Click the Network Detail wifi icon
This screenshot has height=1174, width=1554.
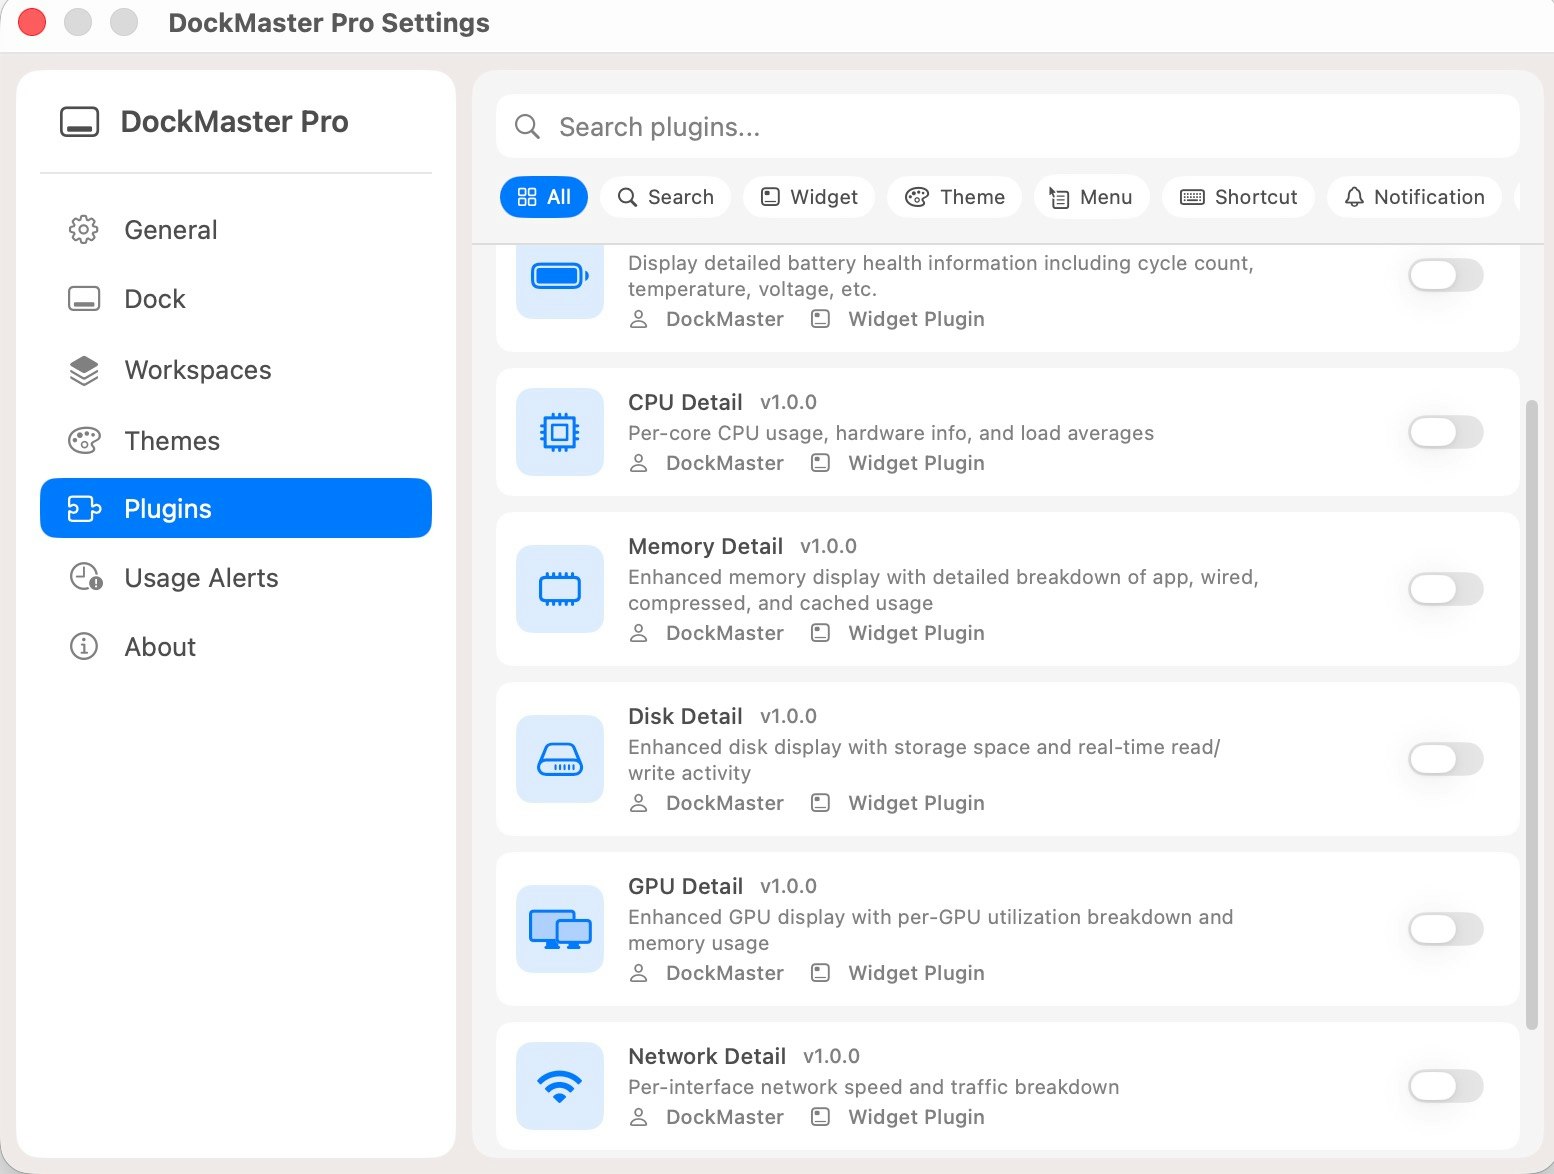[560, 1086]
